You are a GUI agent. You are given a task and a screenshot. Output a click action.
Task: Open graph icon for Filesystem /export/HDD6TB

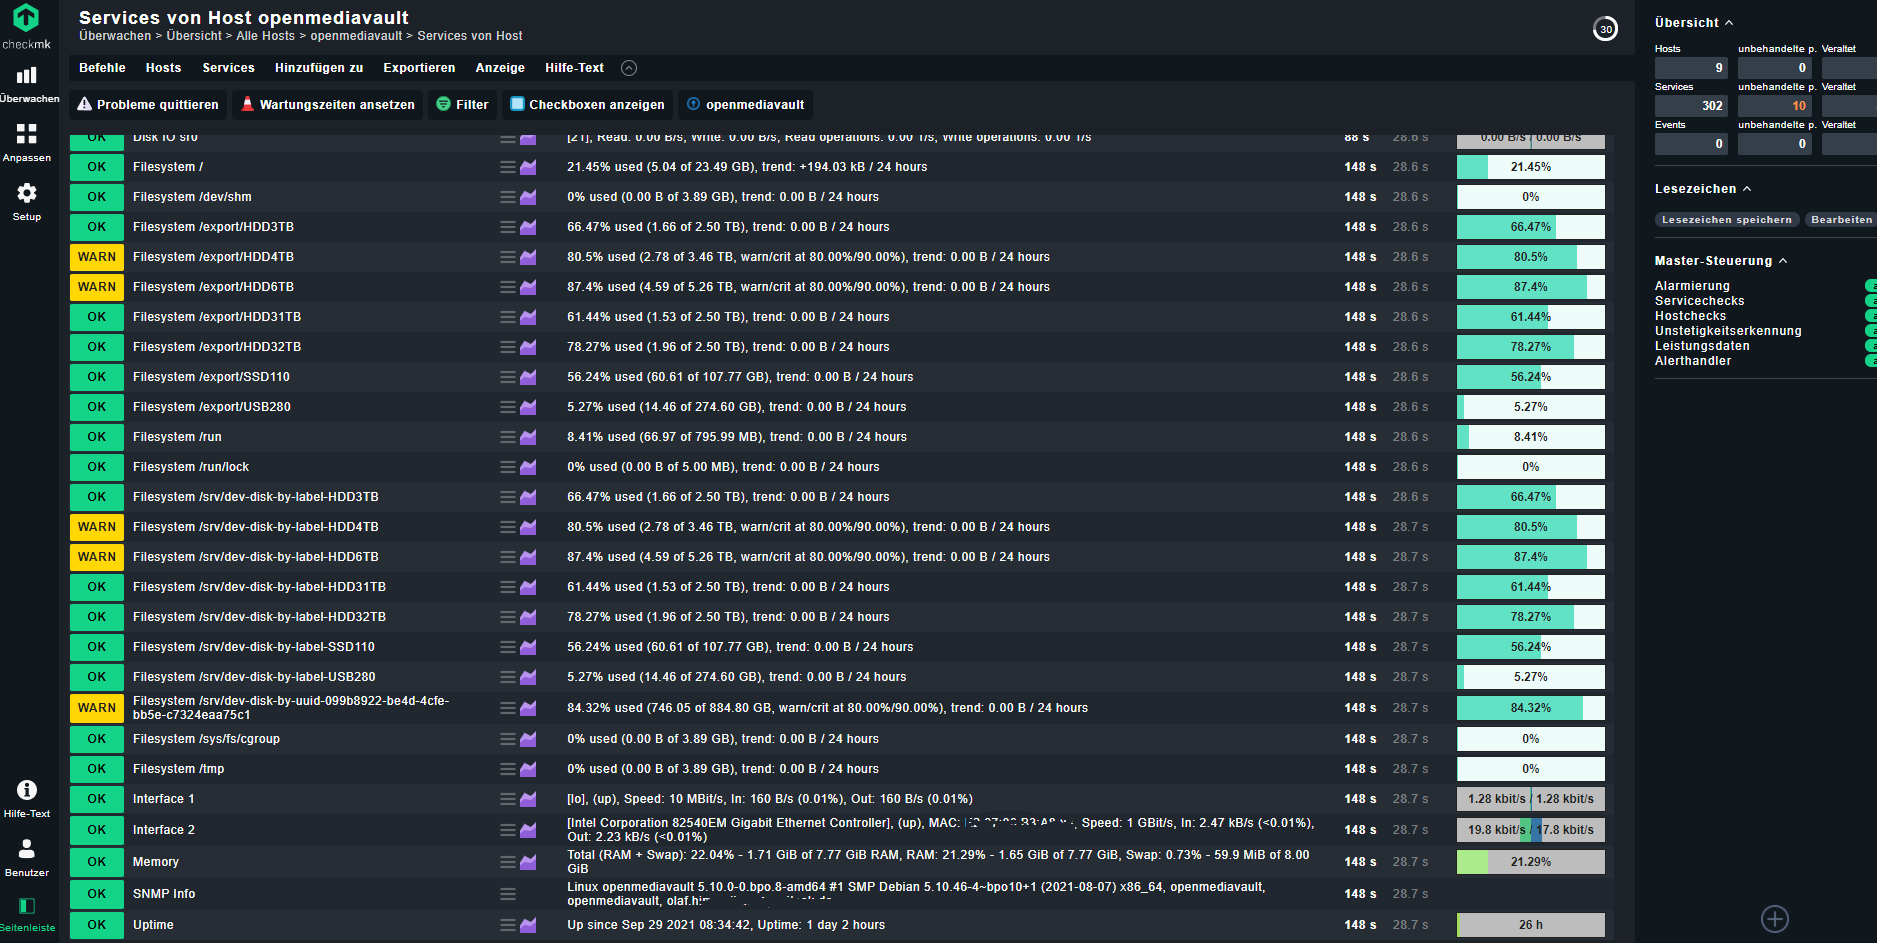528,287
